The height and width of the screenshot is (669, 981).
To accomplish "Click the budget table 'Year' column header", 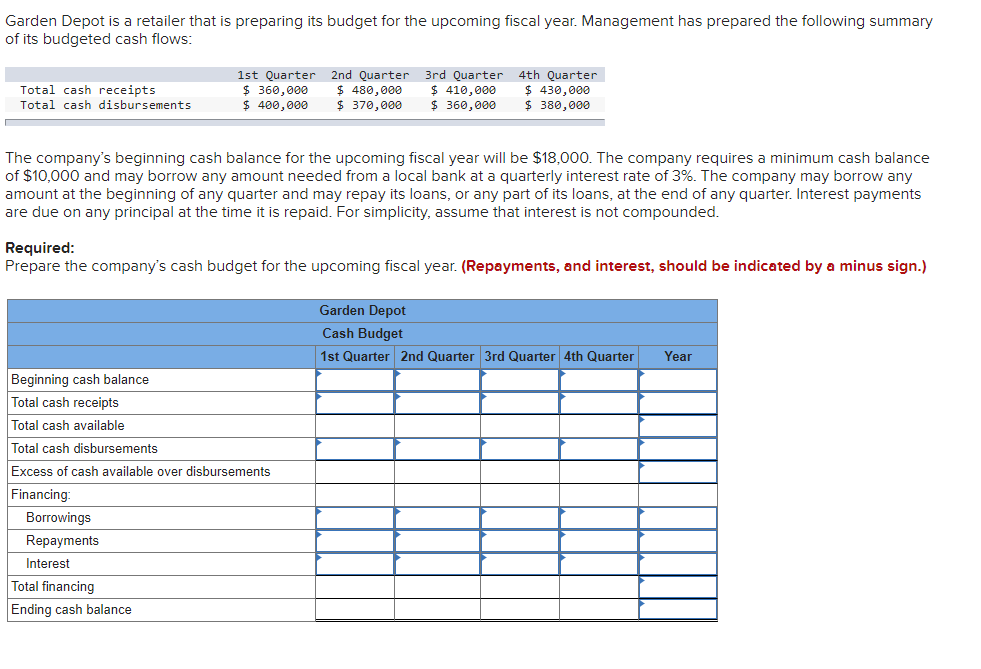I will click(678, 357).
